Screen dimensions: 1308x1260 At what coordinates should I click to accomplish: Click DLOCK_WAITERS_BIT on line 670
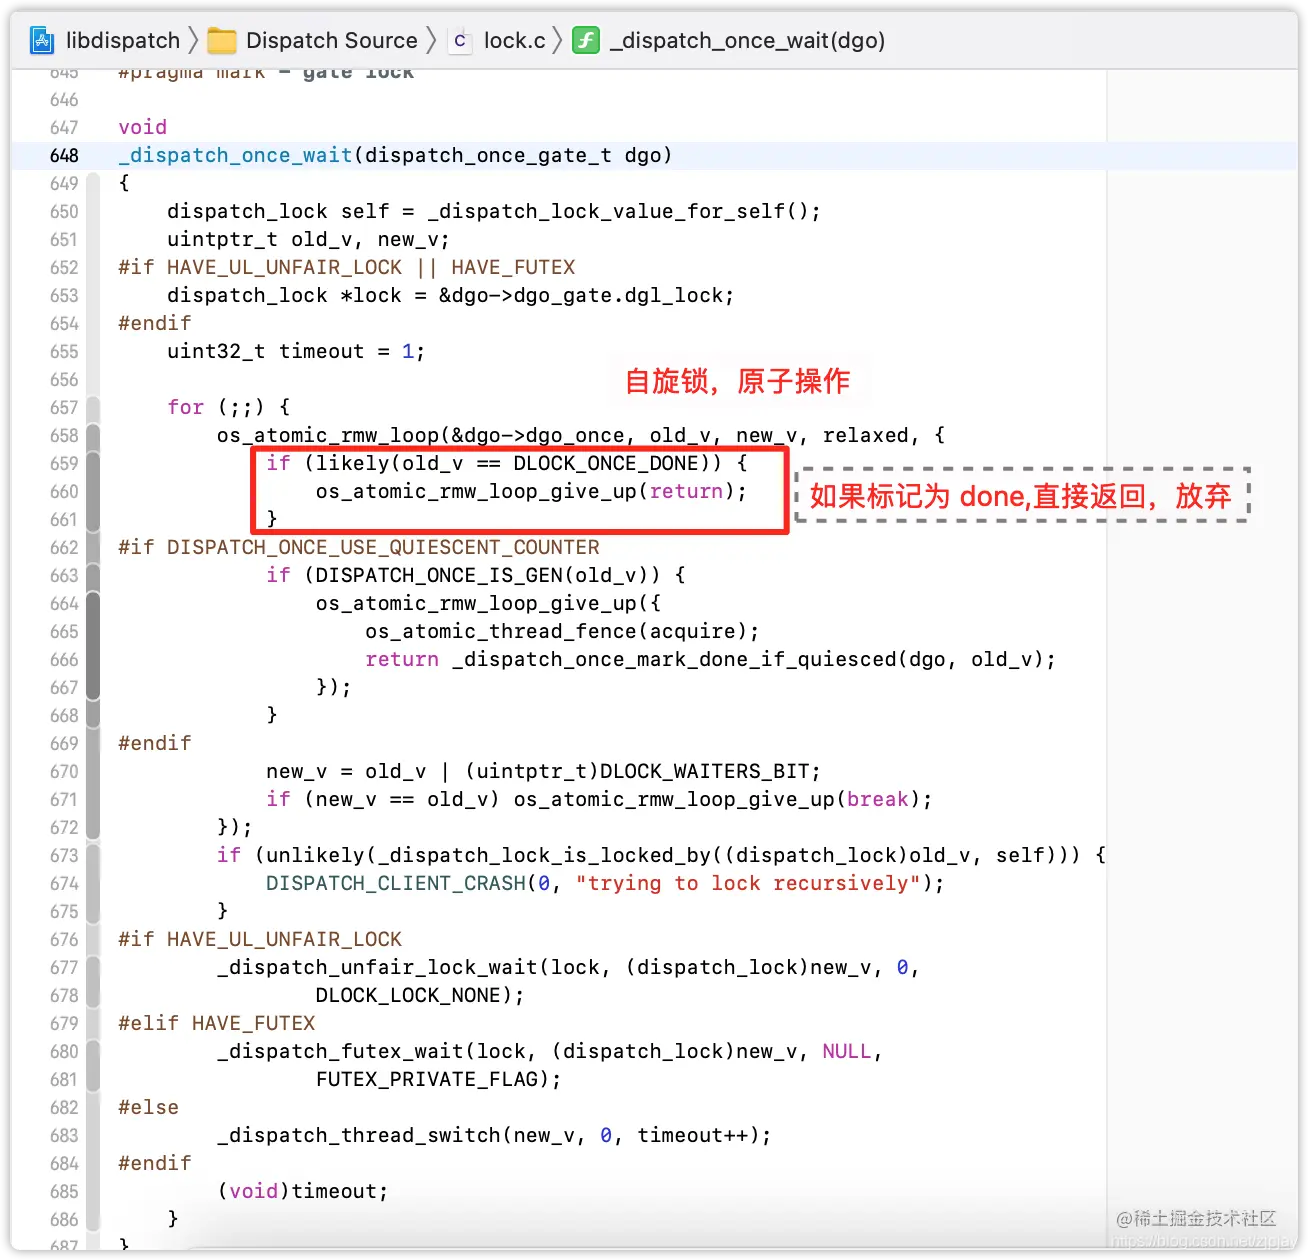[x=704, y=771]
